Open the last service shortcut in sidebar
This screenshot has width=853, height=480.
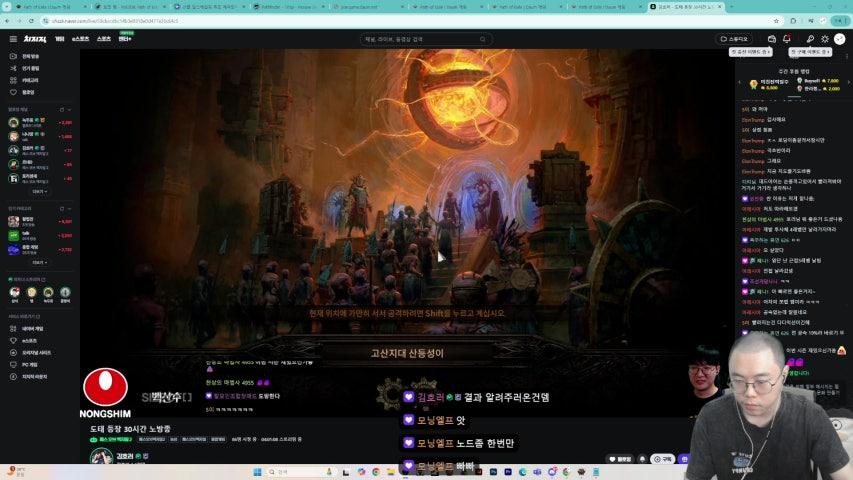click(29, 377)
